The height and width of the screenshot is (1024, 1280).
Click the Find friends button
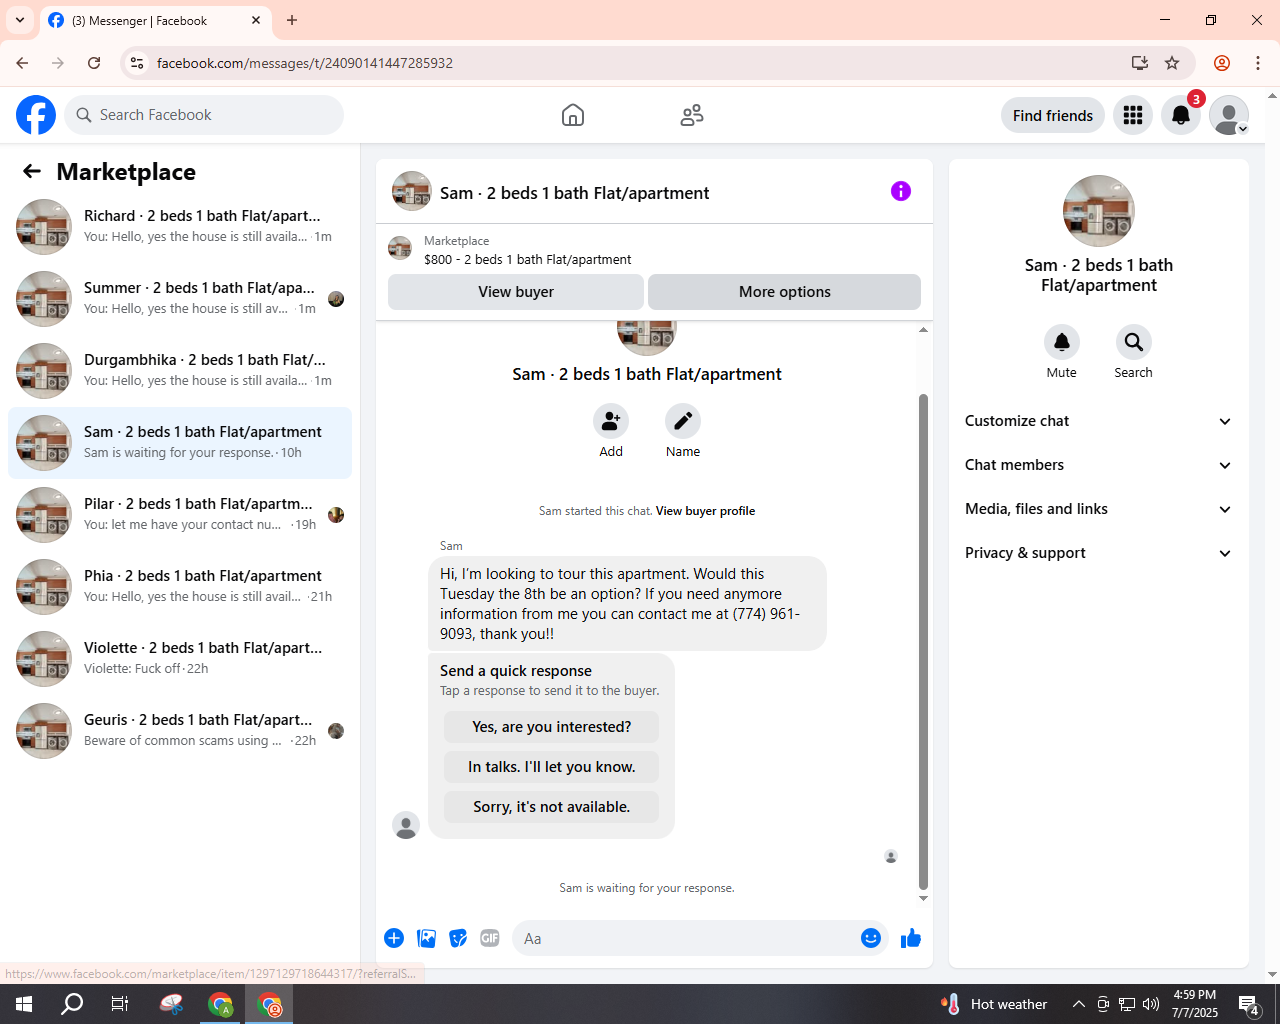click(1053, 115)
